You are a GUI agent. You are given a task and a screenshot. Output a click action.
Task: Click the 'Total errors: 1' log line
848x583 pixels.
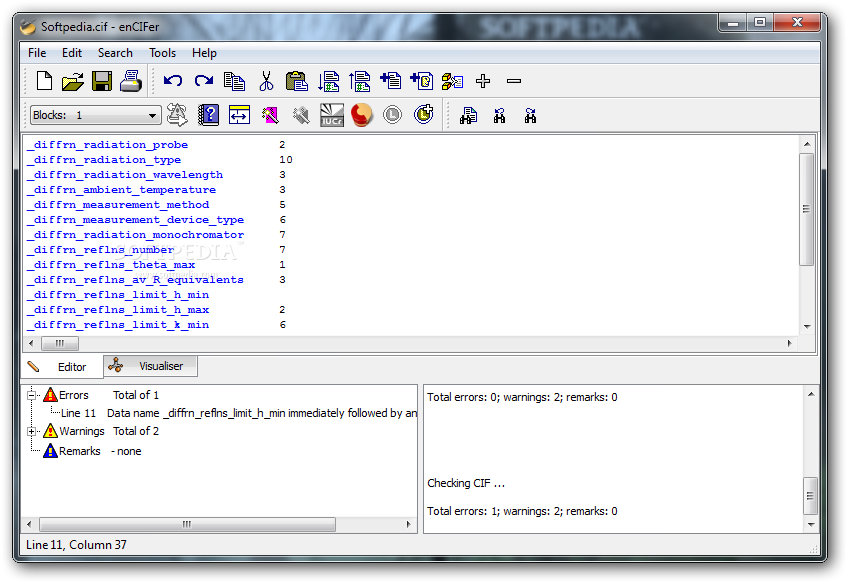[522, 511]
